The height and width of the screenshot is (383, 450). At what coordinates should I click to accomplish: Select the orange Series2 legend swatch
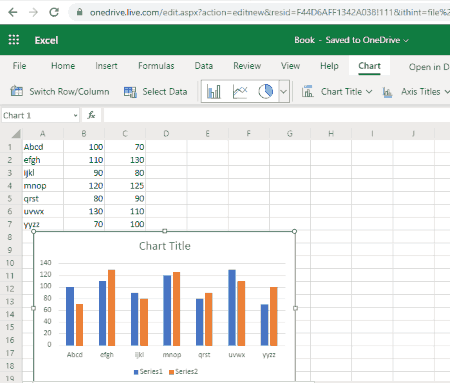coord(172,372)
